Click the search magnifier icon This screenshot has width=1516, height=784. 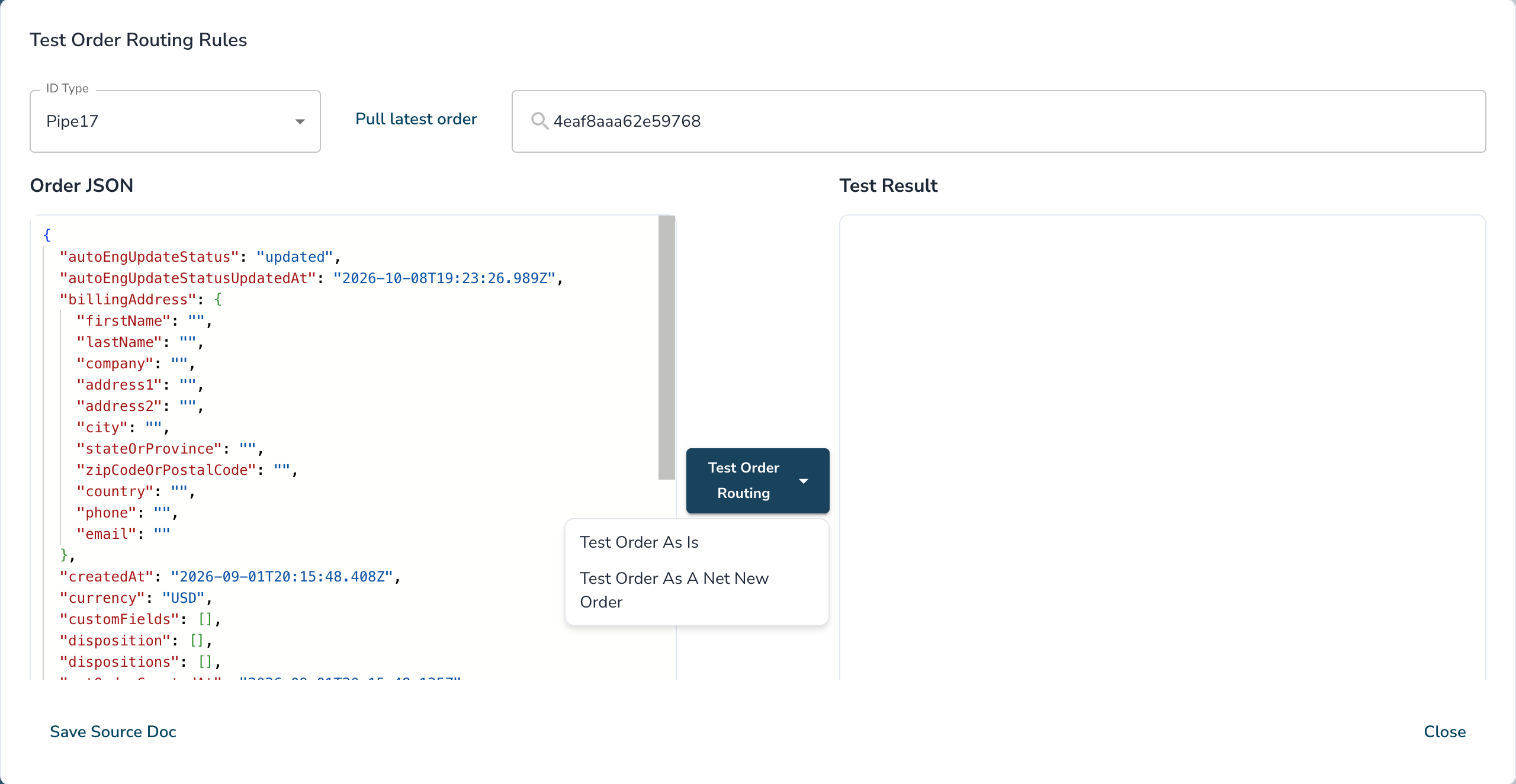[x=540, y=121]
